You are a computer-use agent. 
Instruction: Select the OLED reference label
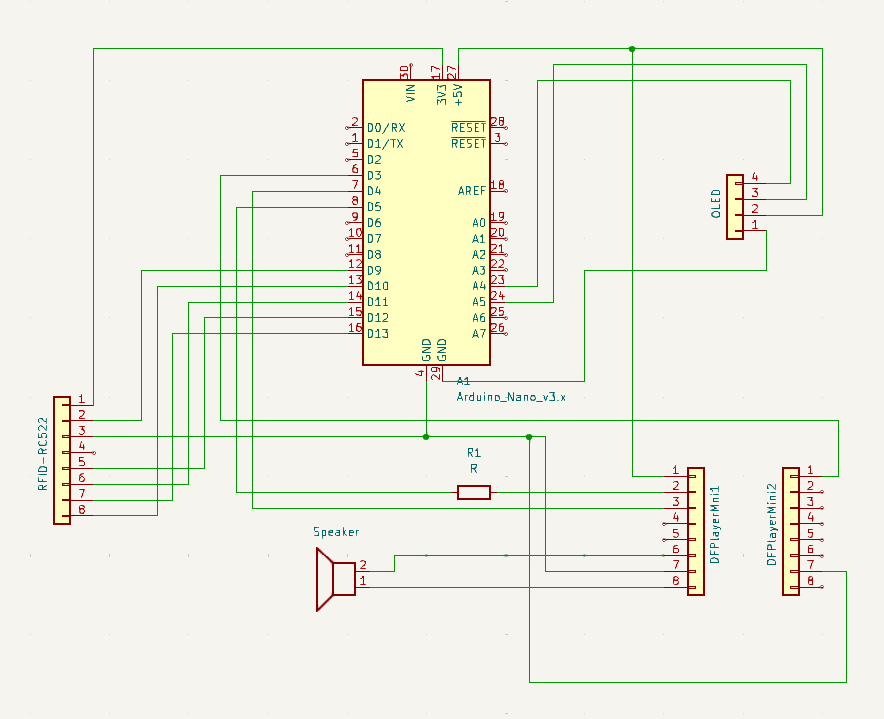tap(716, 204)
